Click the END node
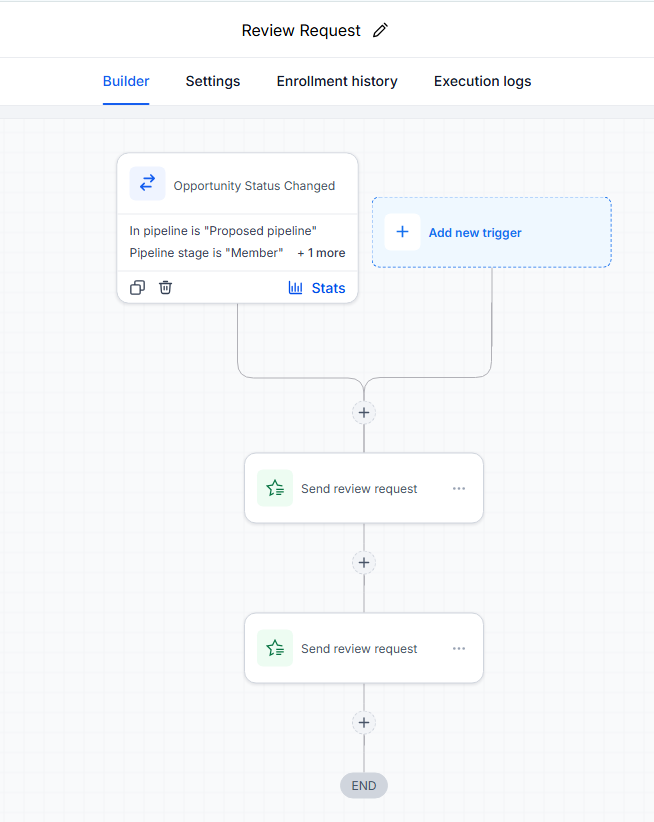Screen dimensions: 654x822 [364, 785]
